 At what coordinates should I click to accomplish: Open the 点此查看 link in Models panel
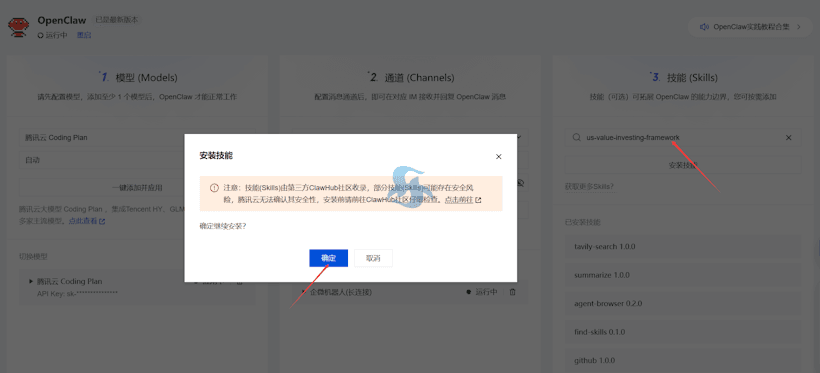tap(83, 221)
